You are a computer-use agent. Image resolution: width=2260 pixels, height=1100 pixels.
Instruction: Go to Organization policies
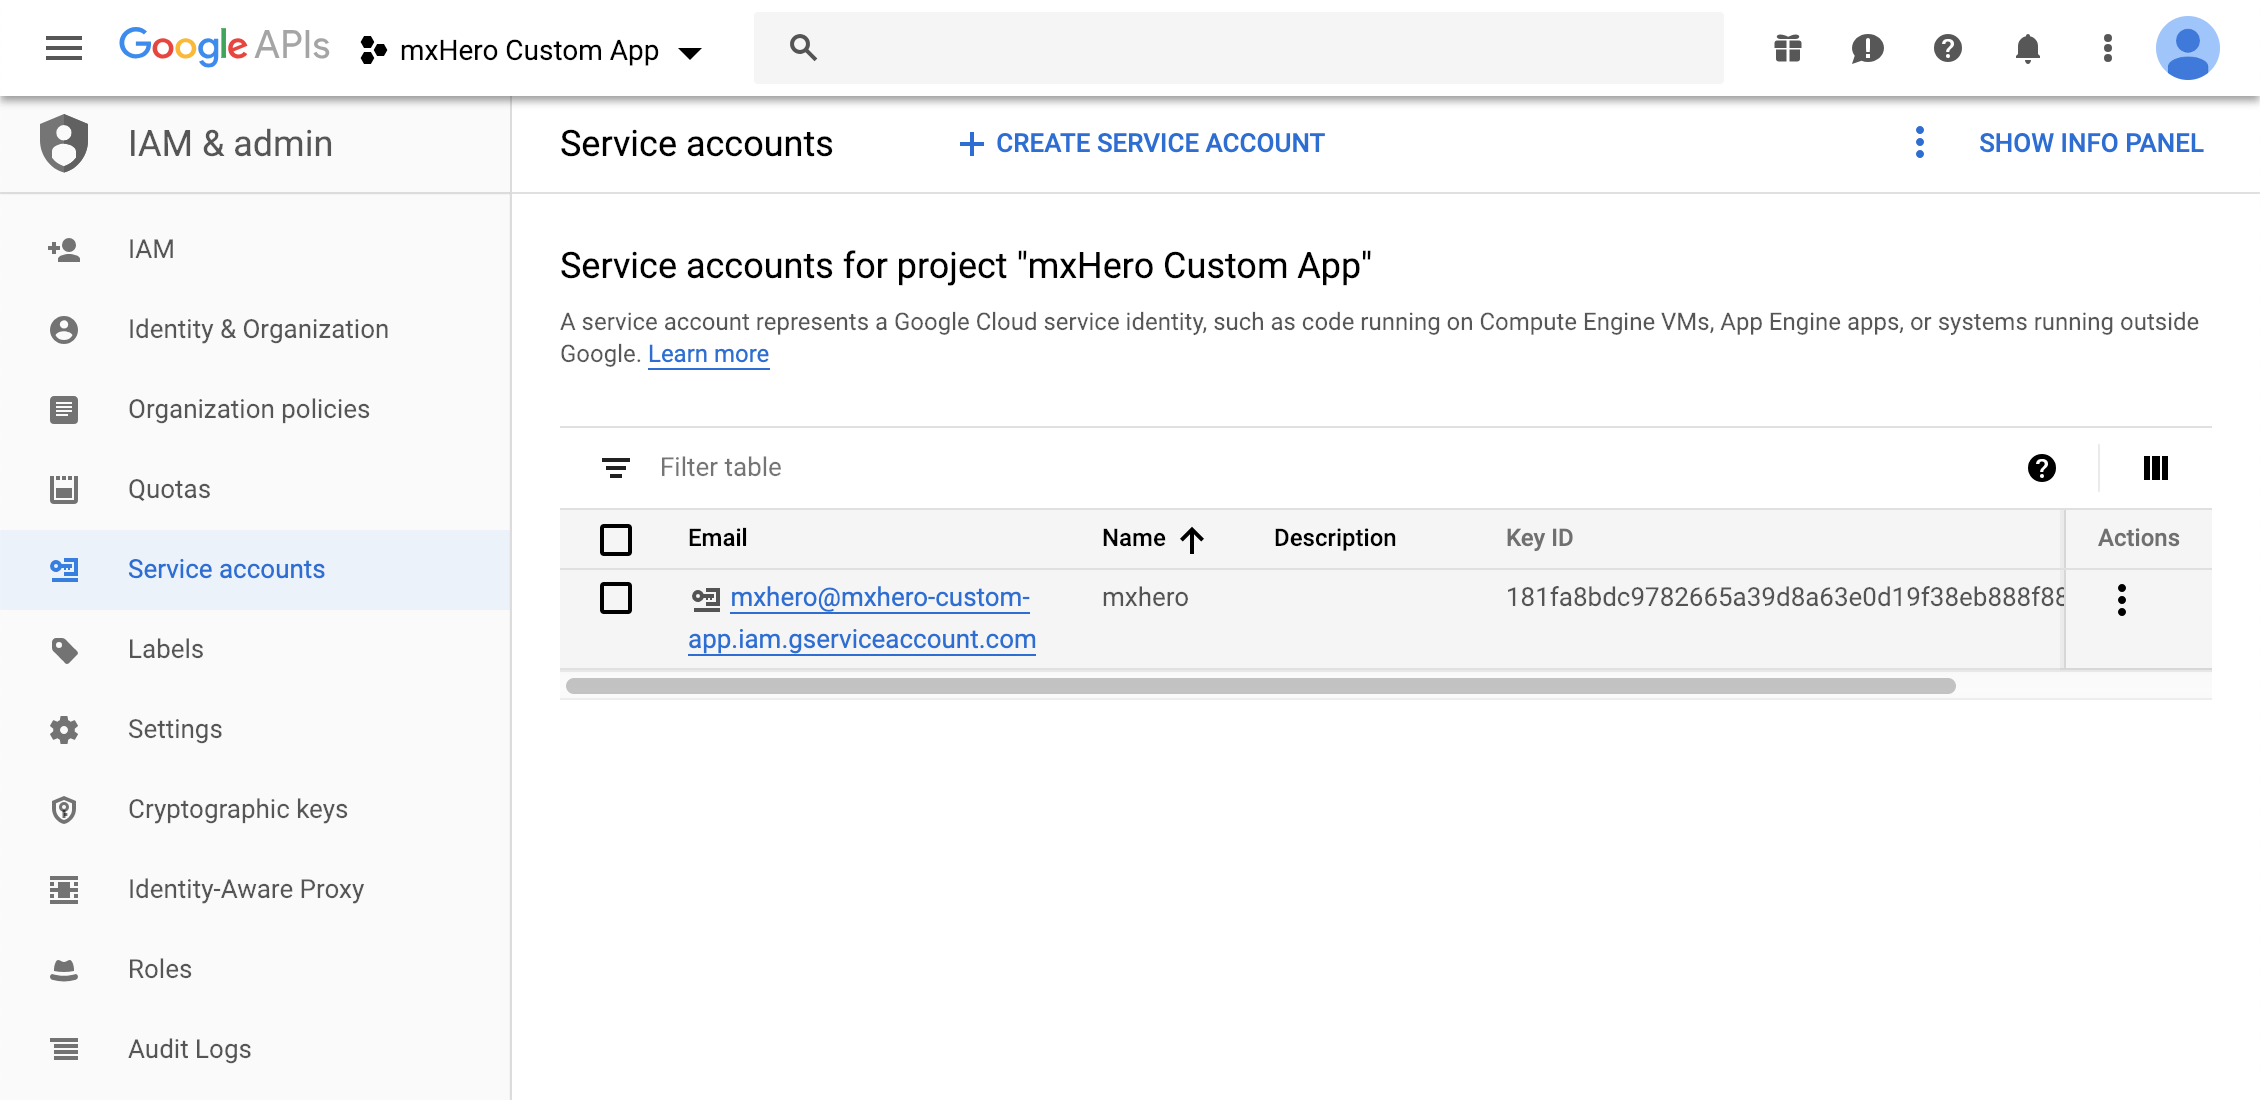click(255, 409)
